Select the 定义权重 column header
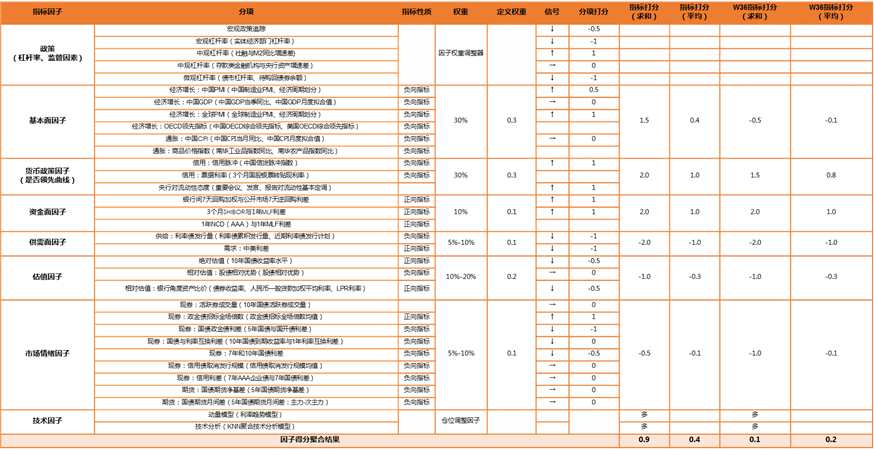The height and width of the screenshot is (449, 874). (x=511, y=12)
